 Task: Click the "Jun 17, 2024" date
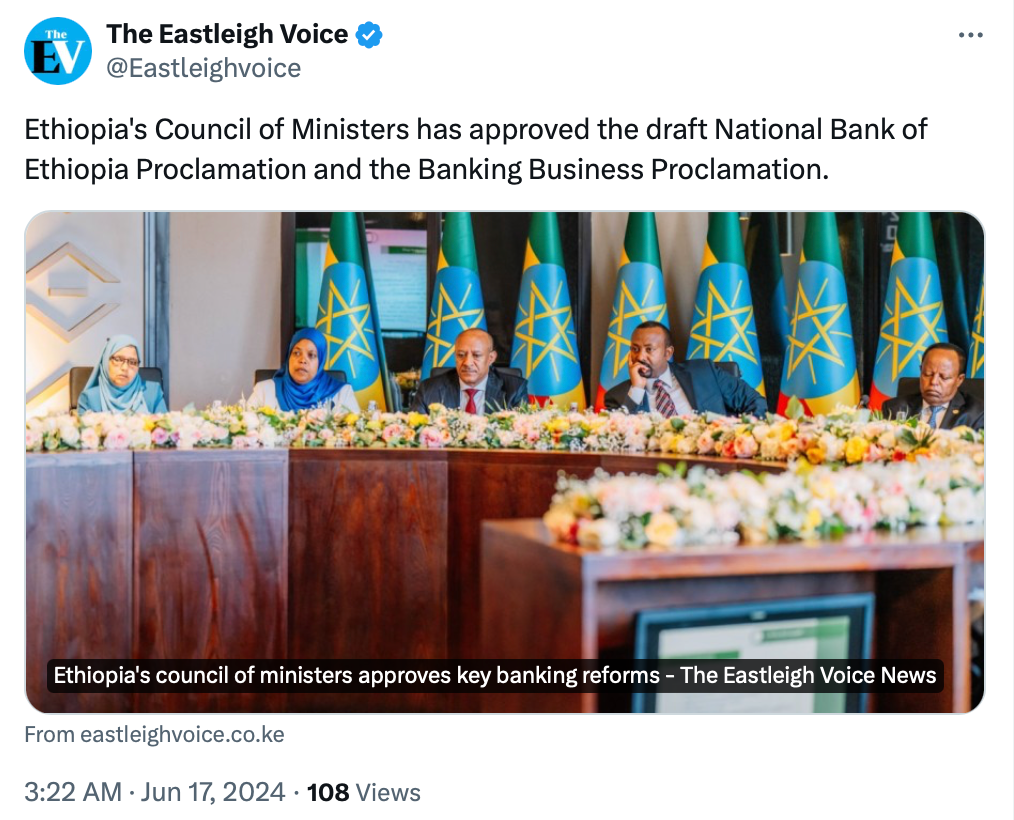pyautogui.click(x=212, y=793)
